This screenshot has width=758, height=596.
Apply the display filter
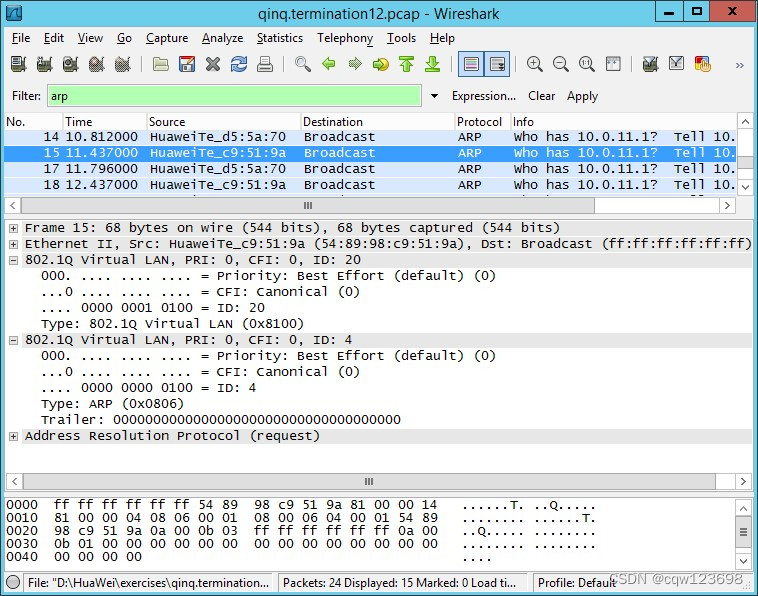pyautogui.click(x=582, y=96)
